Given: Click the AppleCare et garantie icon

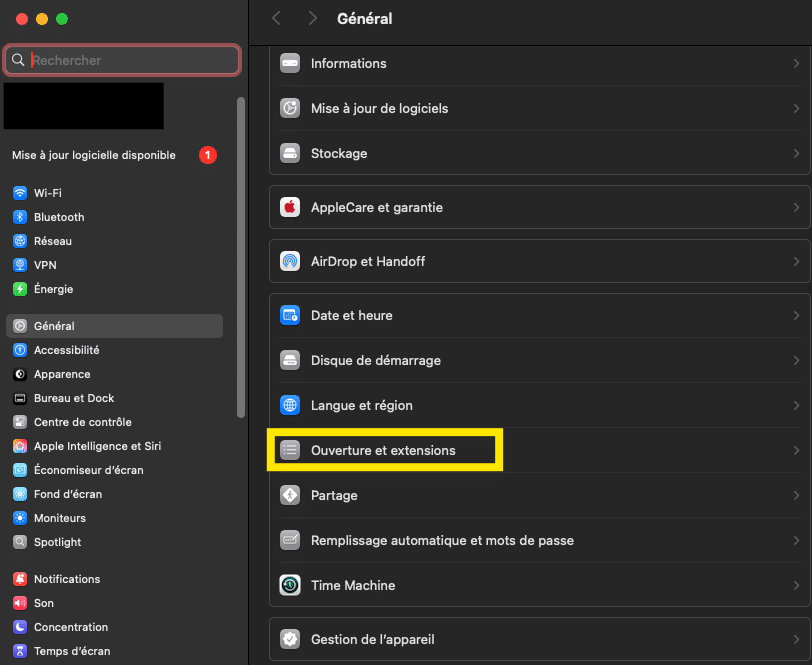Looking at the screenshot, I should [290, 207].
